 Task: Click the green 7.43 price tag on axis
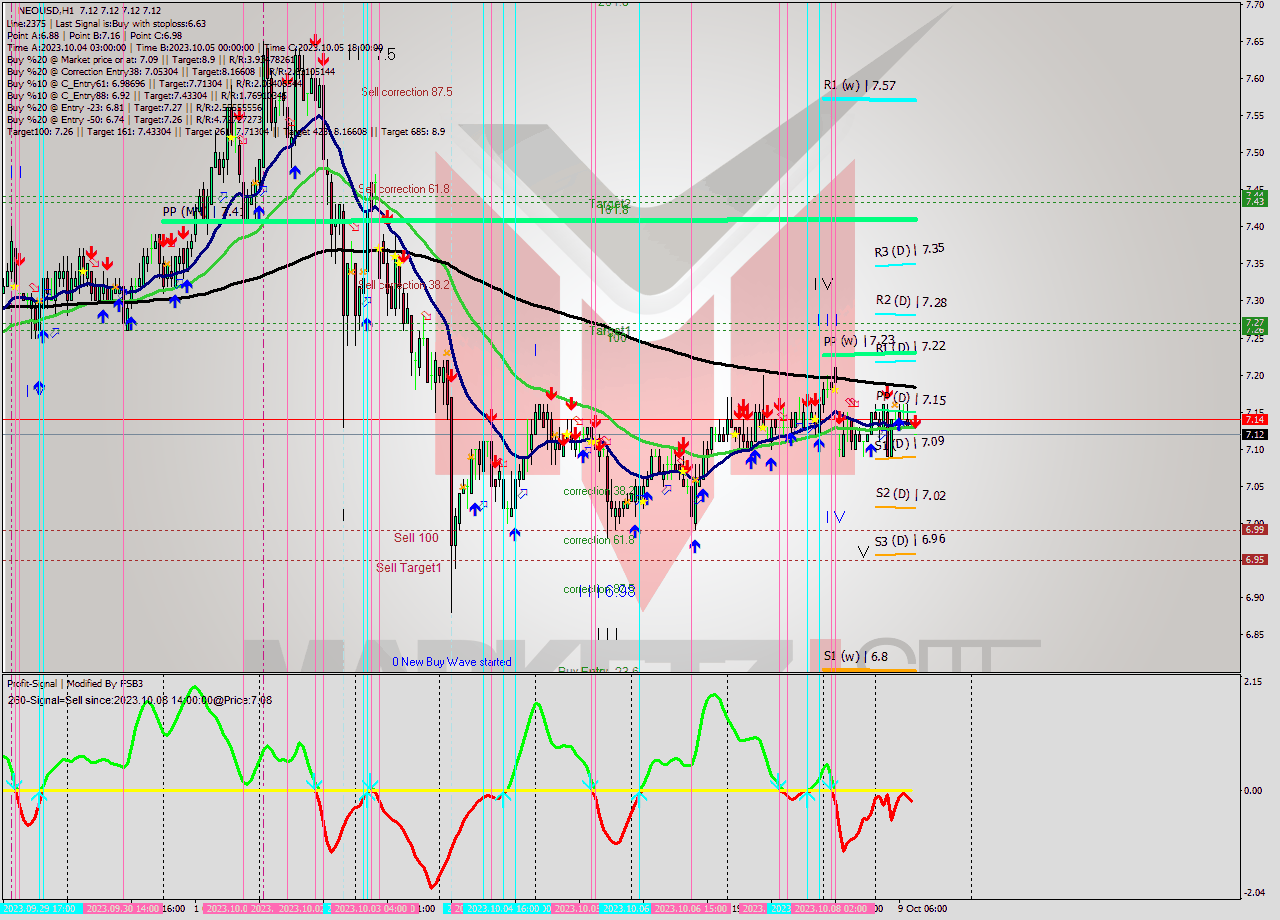[x=1254, y=201]
